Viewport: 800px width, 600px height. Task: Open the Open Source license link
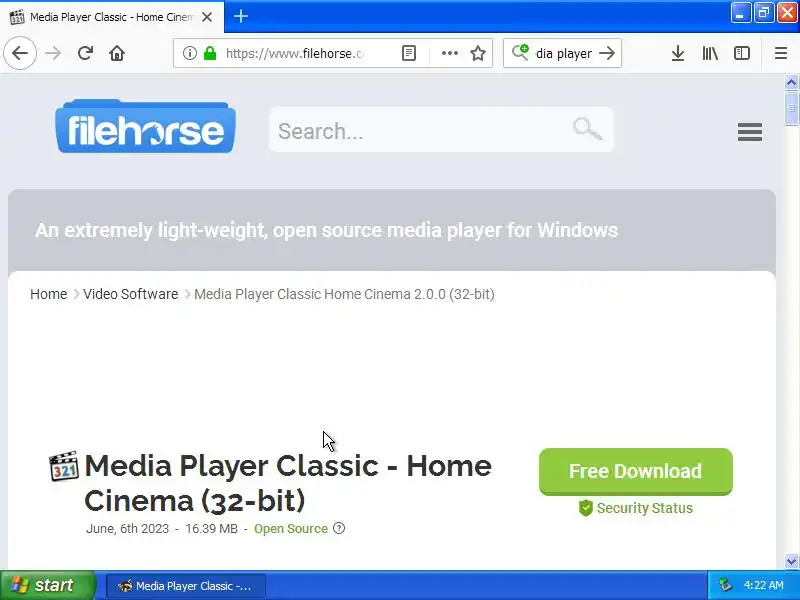click(291, 529)
